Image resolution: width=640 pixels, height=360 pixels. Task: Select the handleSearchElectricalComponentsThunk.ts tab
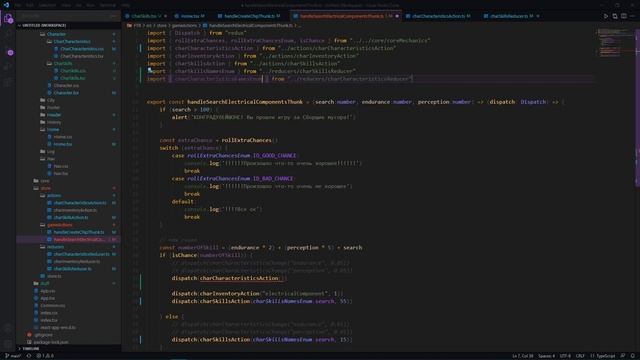tap(342, 16)
